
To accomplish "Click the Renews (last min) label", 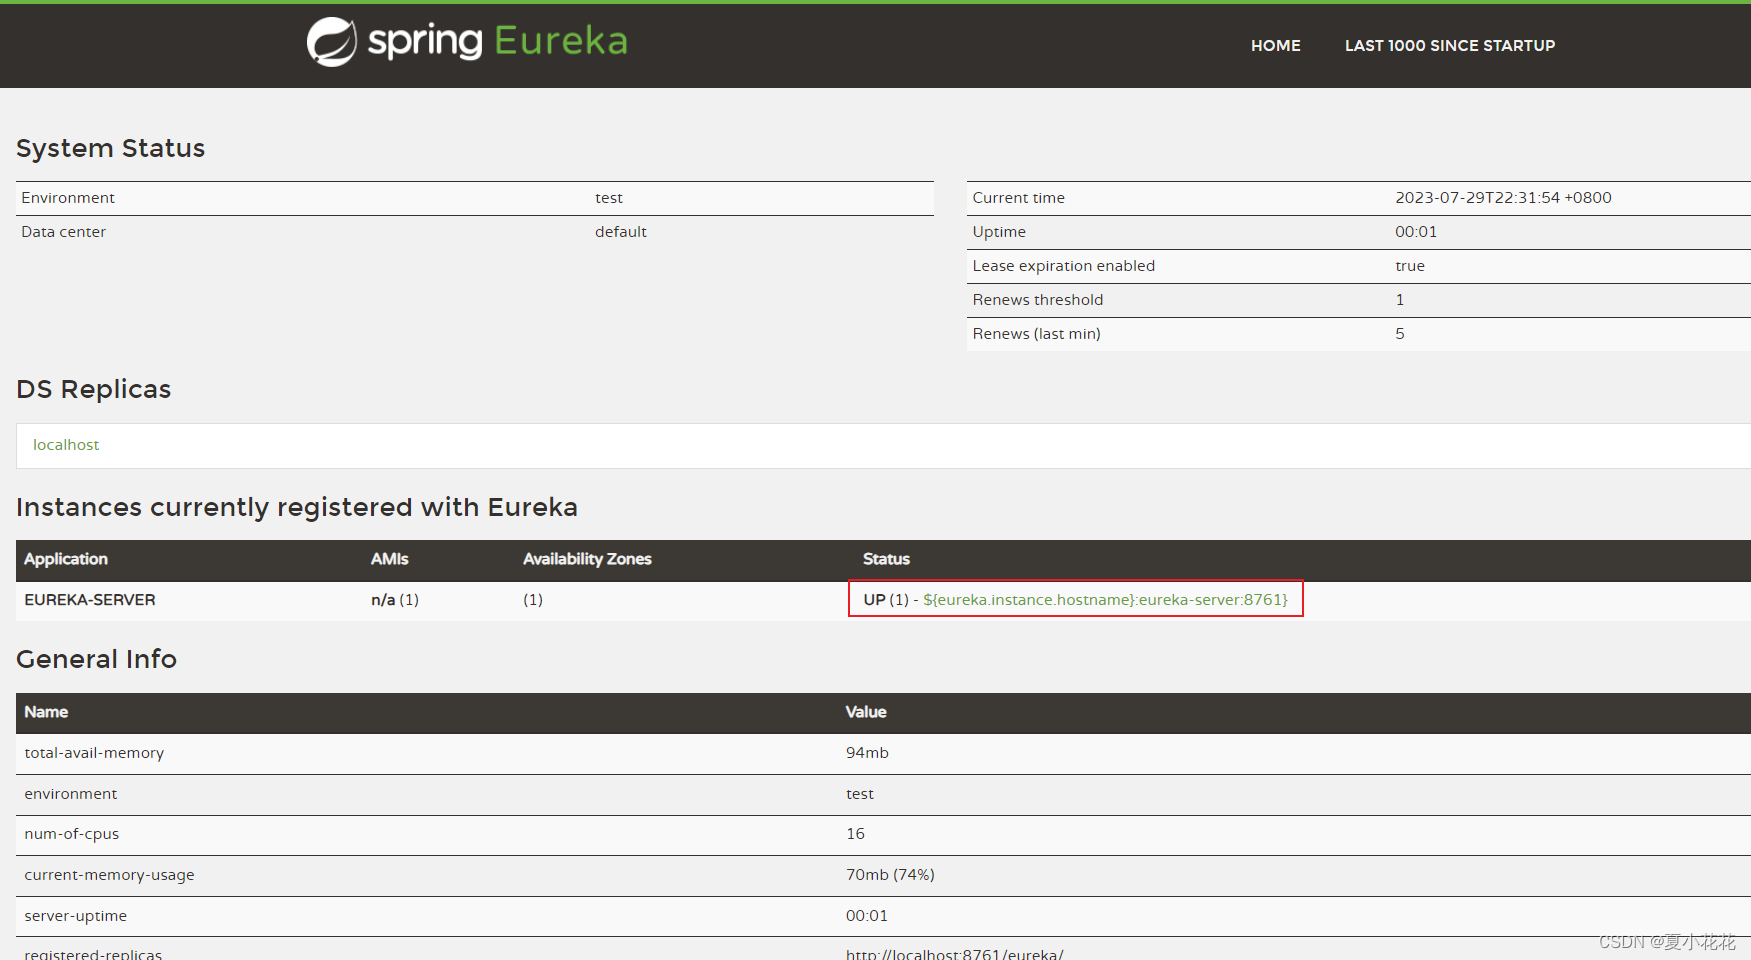I will [x=1036, y=334].
